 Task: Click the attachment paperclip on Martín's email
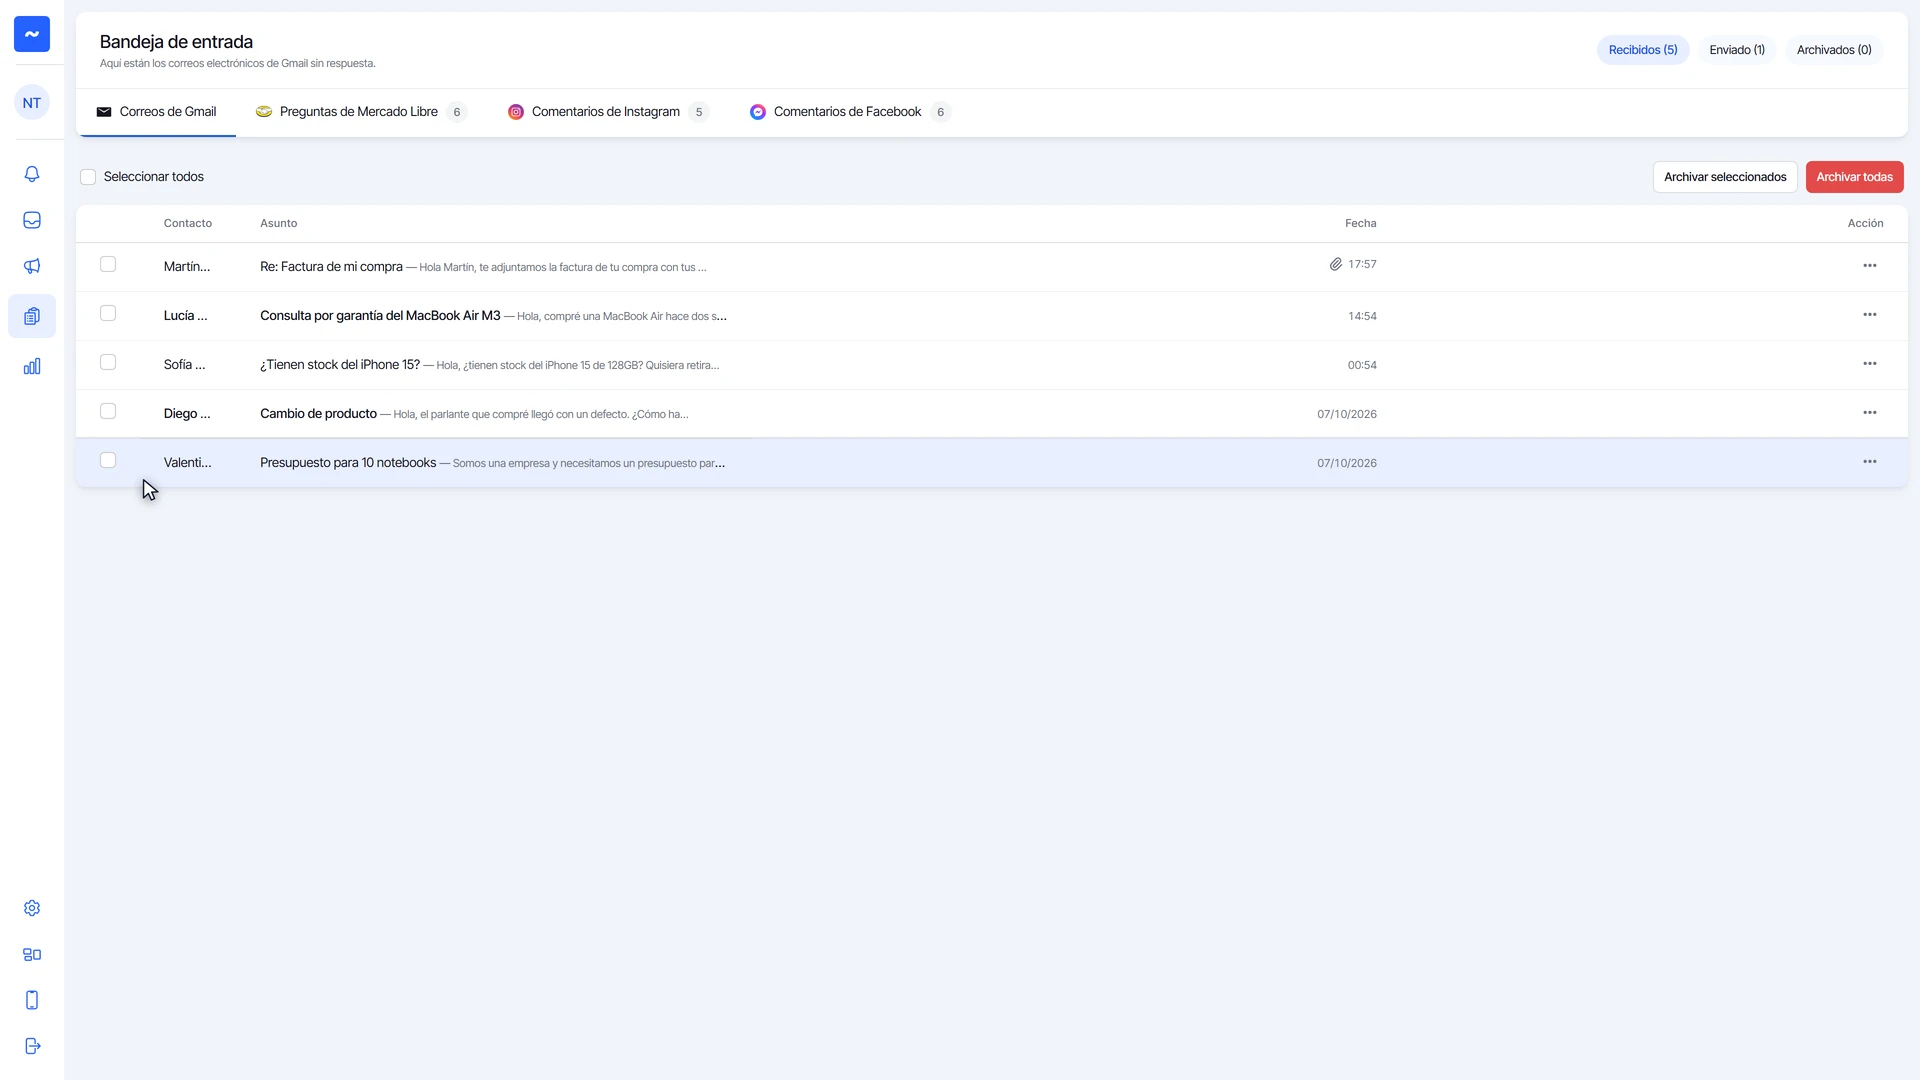click(x=1335, y=264)
